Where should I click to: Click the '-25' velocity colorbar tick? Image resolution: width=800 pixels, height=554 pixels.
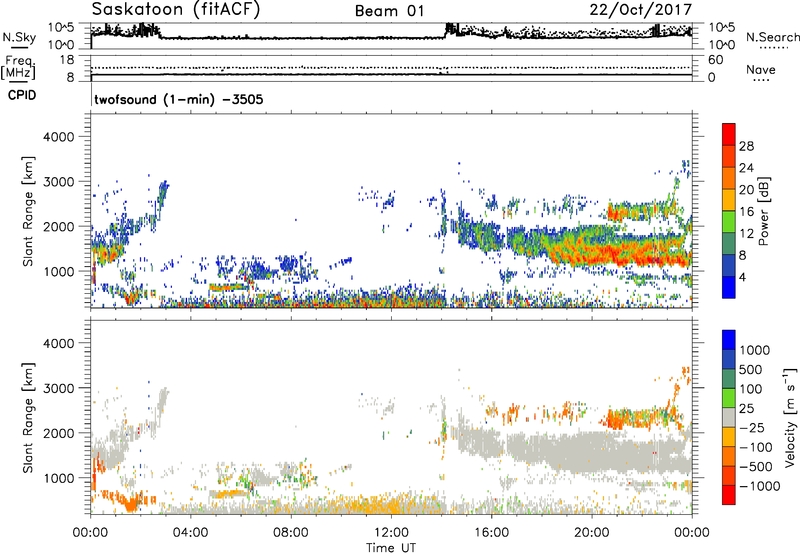(752, 428)
